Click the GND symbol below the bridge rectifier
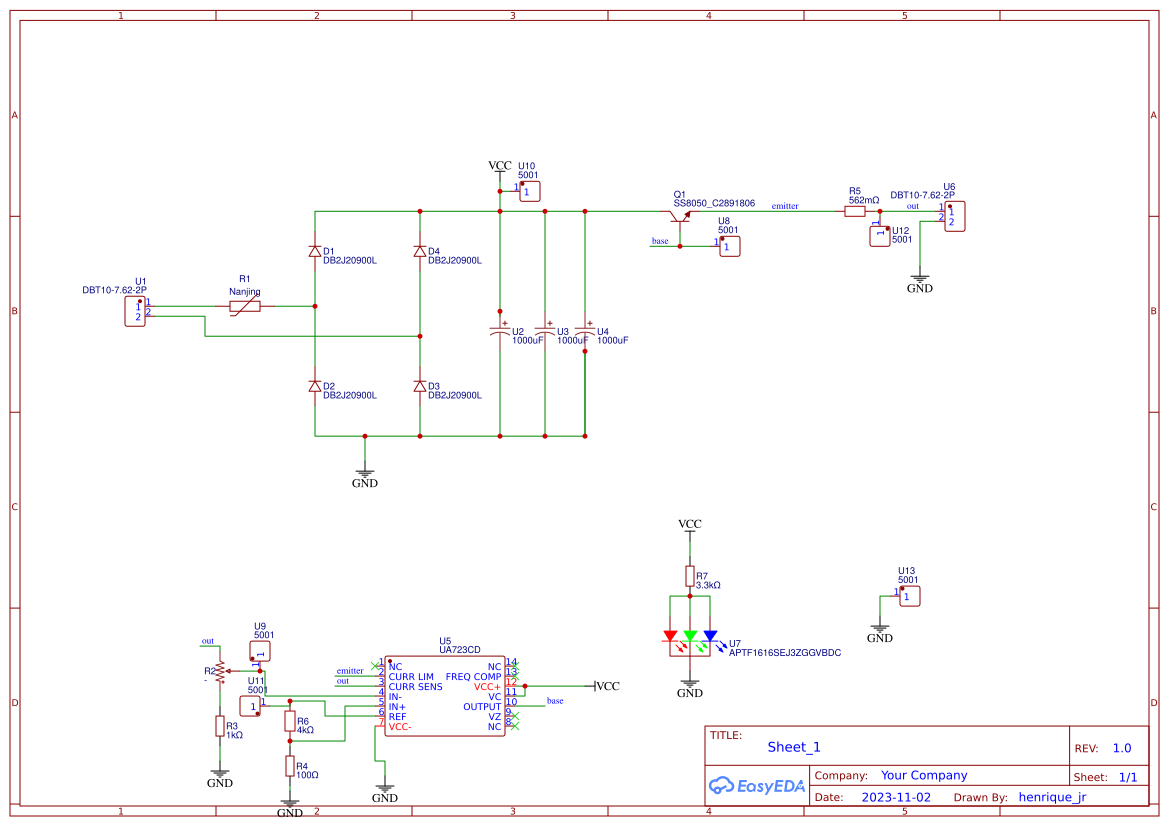Image resolution: width=1169 pixels, height=830 pixels. tap(365, 470)
